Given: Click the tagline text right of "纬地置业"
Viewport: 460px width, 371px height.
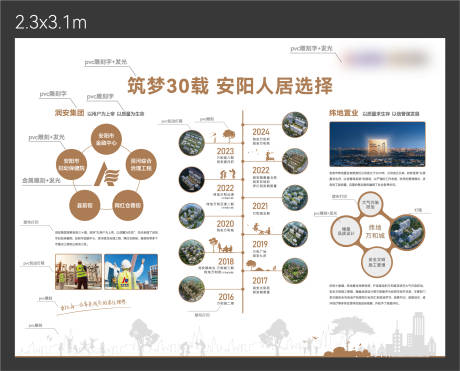Looking at the screenshot, I should click(391, 114).
